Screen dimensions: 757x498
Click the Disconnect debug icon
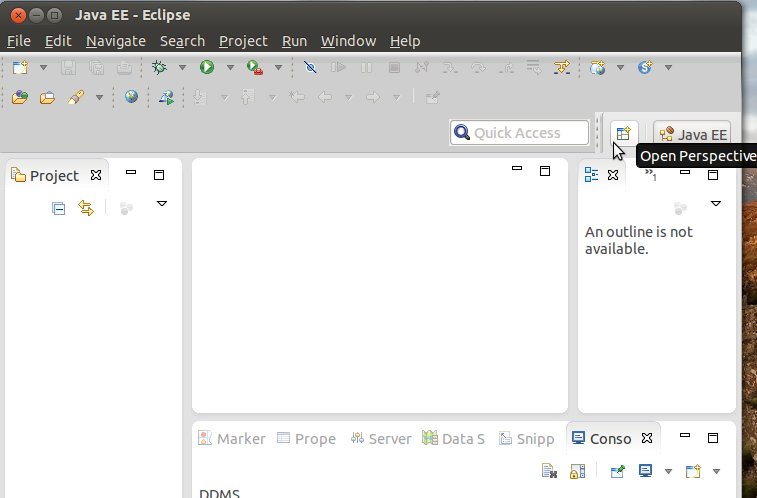coord(421,67)
